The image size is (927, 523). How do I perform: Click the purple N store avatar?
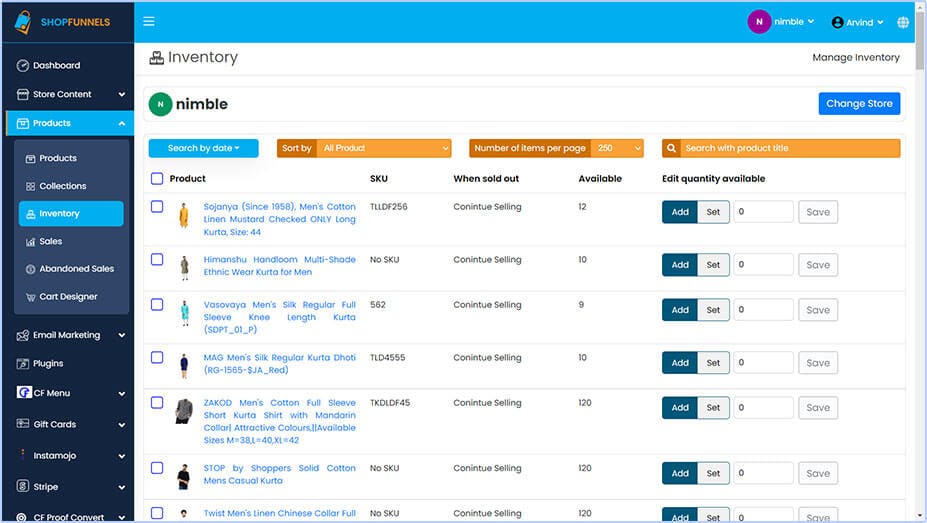tap(759, 22)
